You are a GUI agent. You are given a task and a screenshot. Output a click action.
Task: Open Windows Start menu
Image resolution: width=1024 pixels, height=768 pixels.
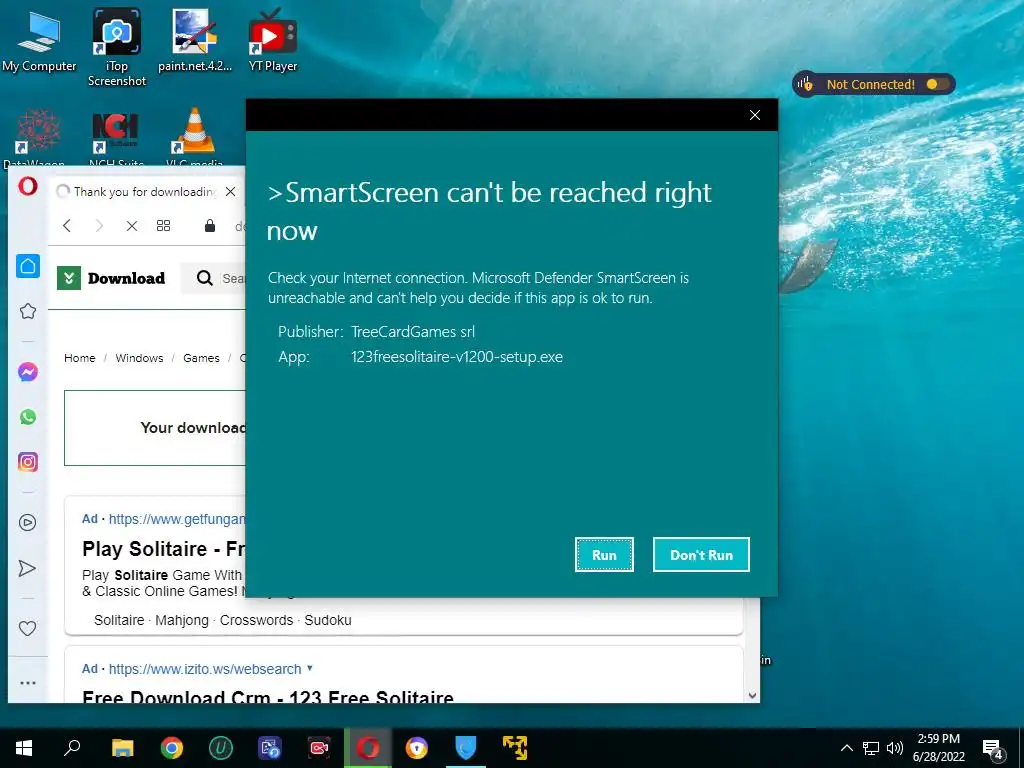[24, 748]
